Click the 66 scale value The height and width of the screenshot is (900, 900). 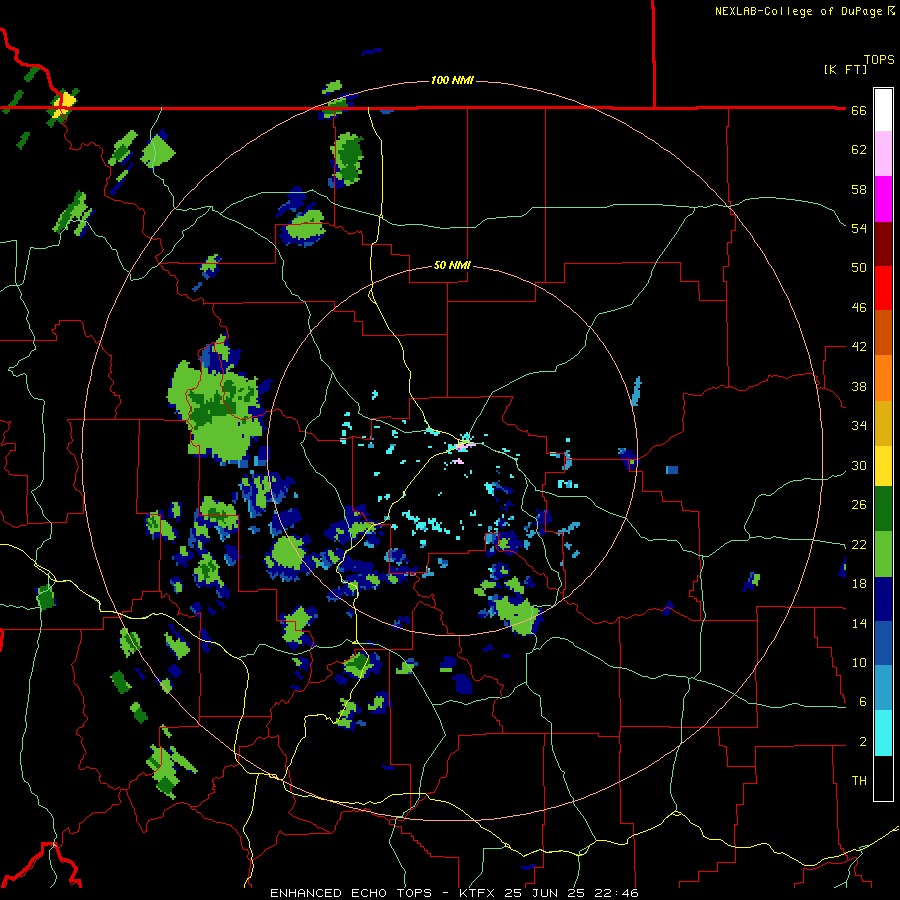859,110
